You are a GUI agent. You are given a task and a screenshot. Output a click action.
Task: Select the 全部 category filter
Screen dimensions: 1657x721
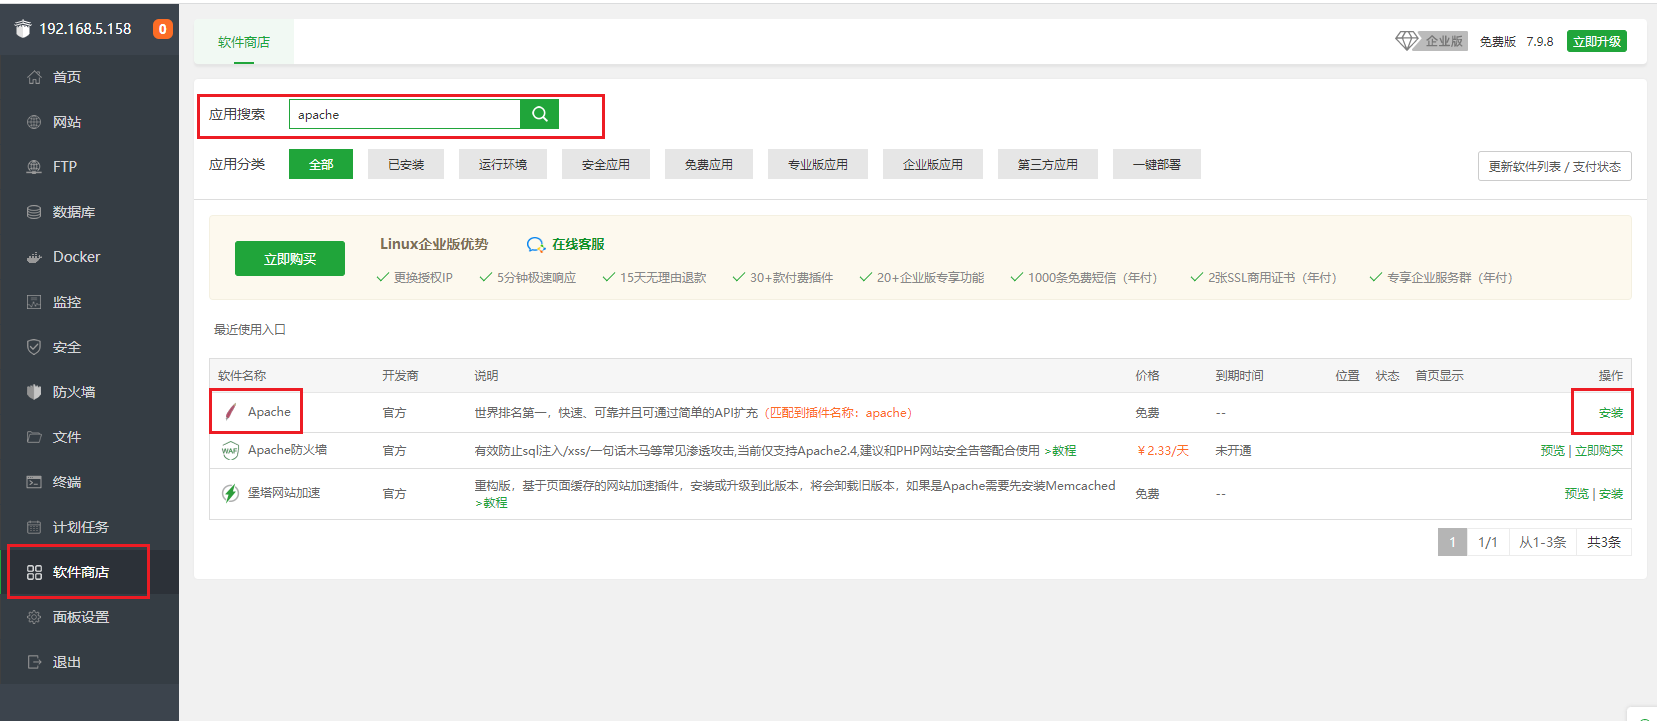321,164
